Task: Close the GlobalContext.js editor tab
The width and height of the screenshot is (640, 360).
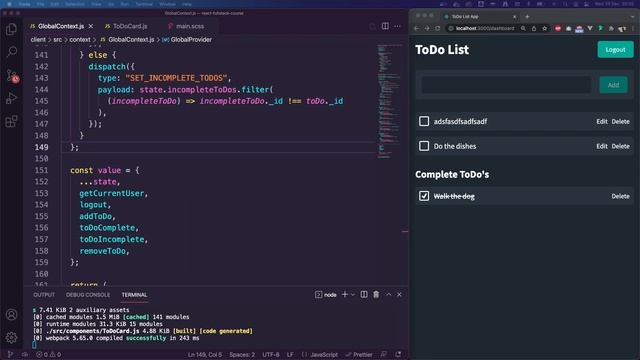Action: [x=91, y=26]
